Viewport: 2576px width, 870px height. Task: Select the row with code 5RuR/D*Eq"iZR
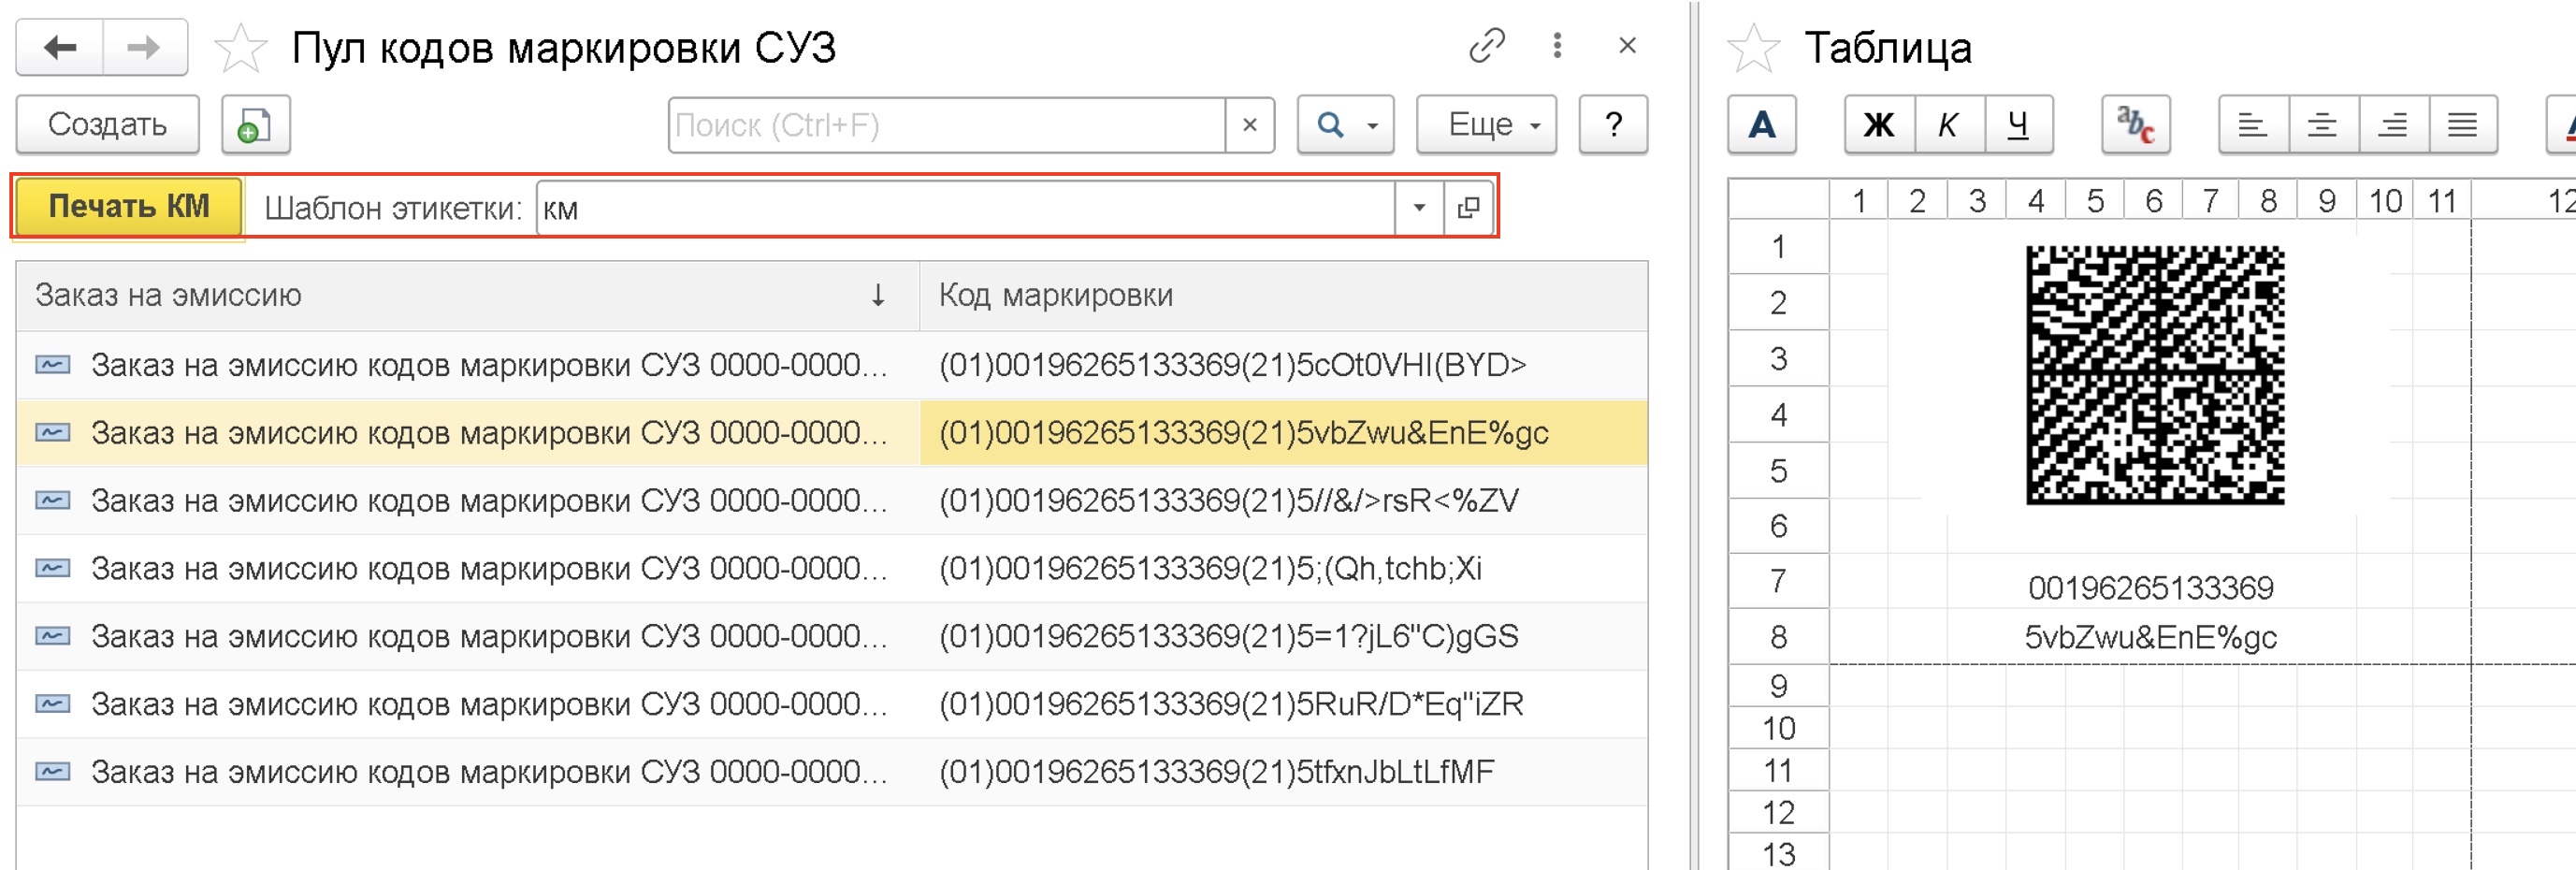pos(832,705)
